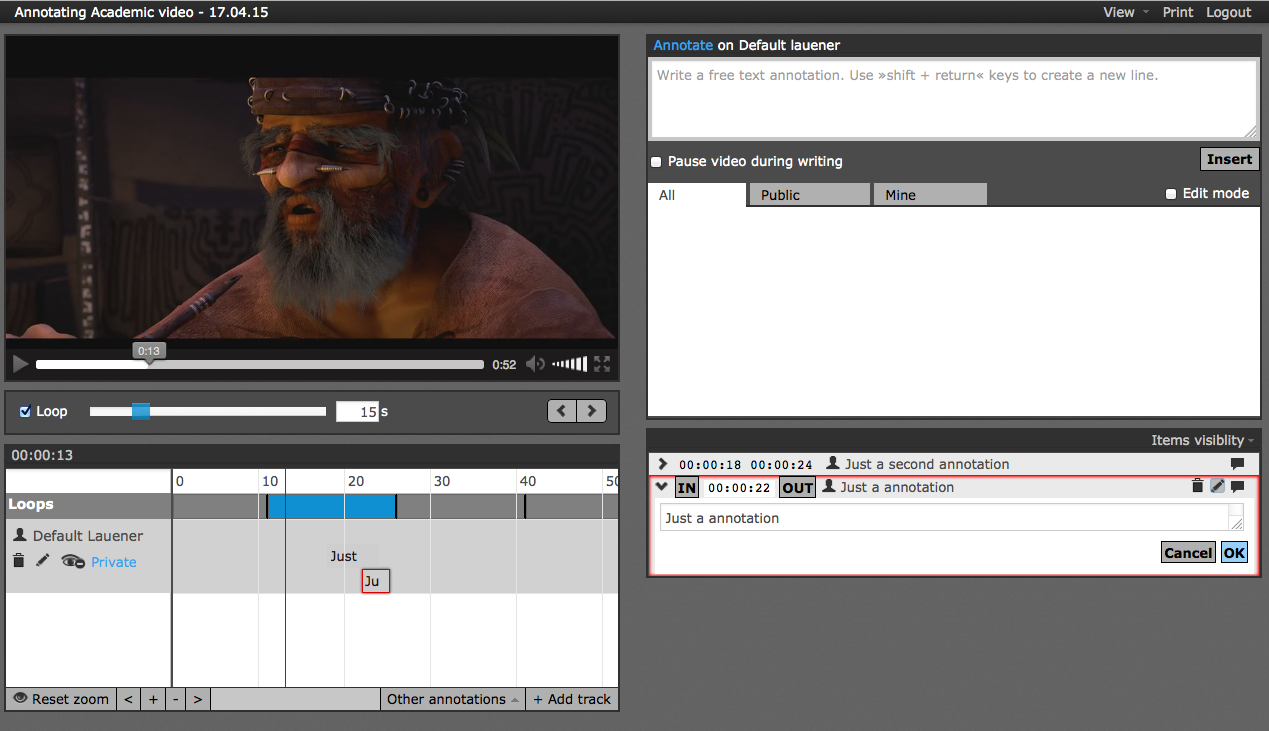The height and width of the screenshot is (731, 1269).
Task: Switch to the Public annotations tab
Action: [x=809, y=195]
